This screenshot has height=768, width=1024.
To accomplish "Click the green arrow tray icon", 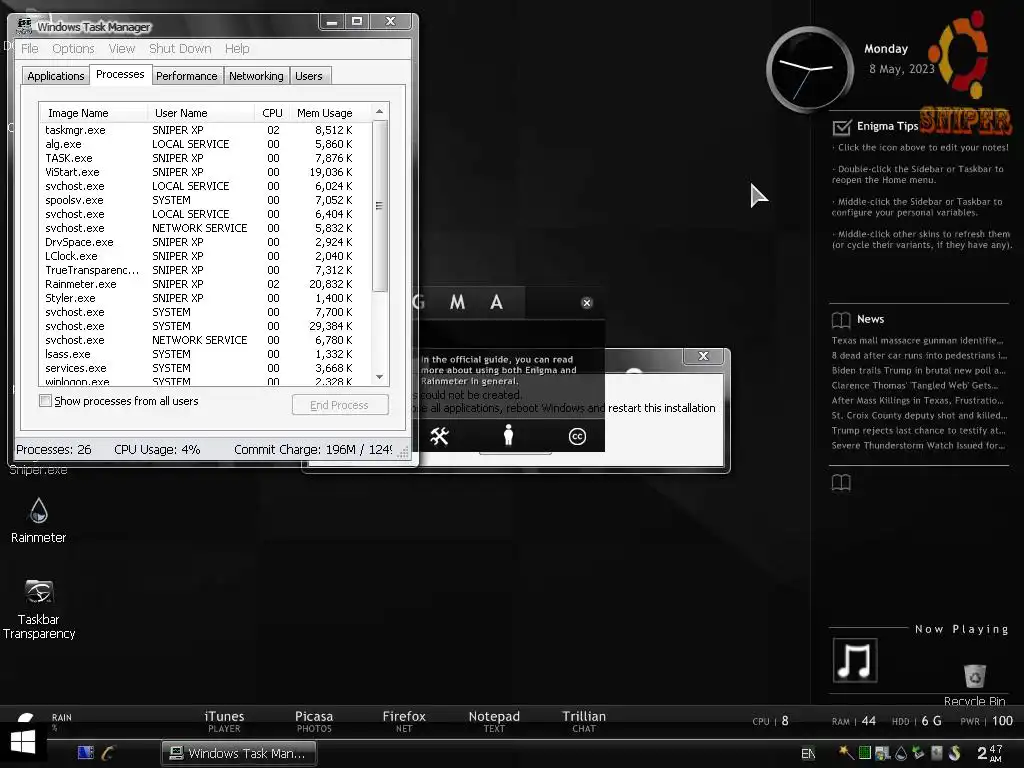I will [x=918, y=752].
